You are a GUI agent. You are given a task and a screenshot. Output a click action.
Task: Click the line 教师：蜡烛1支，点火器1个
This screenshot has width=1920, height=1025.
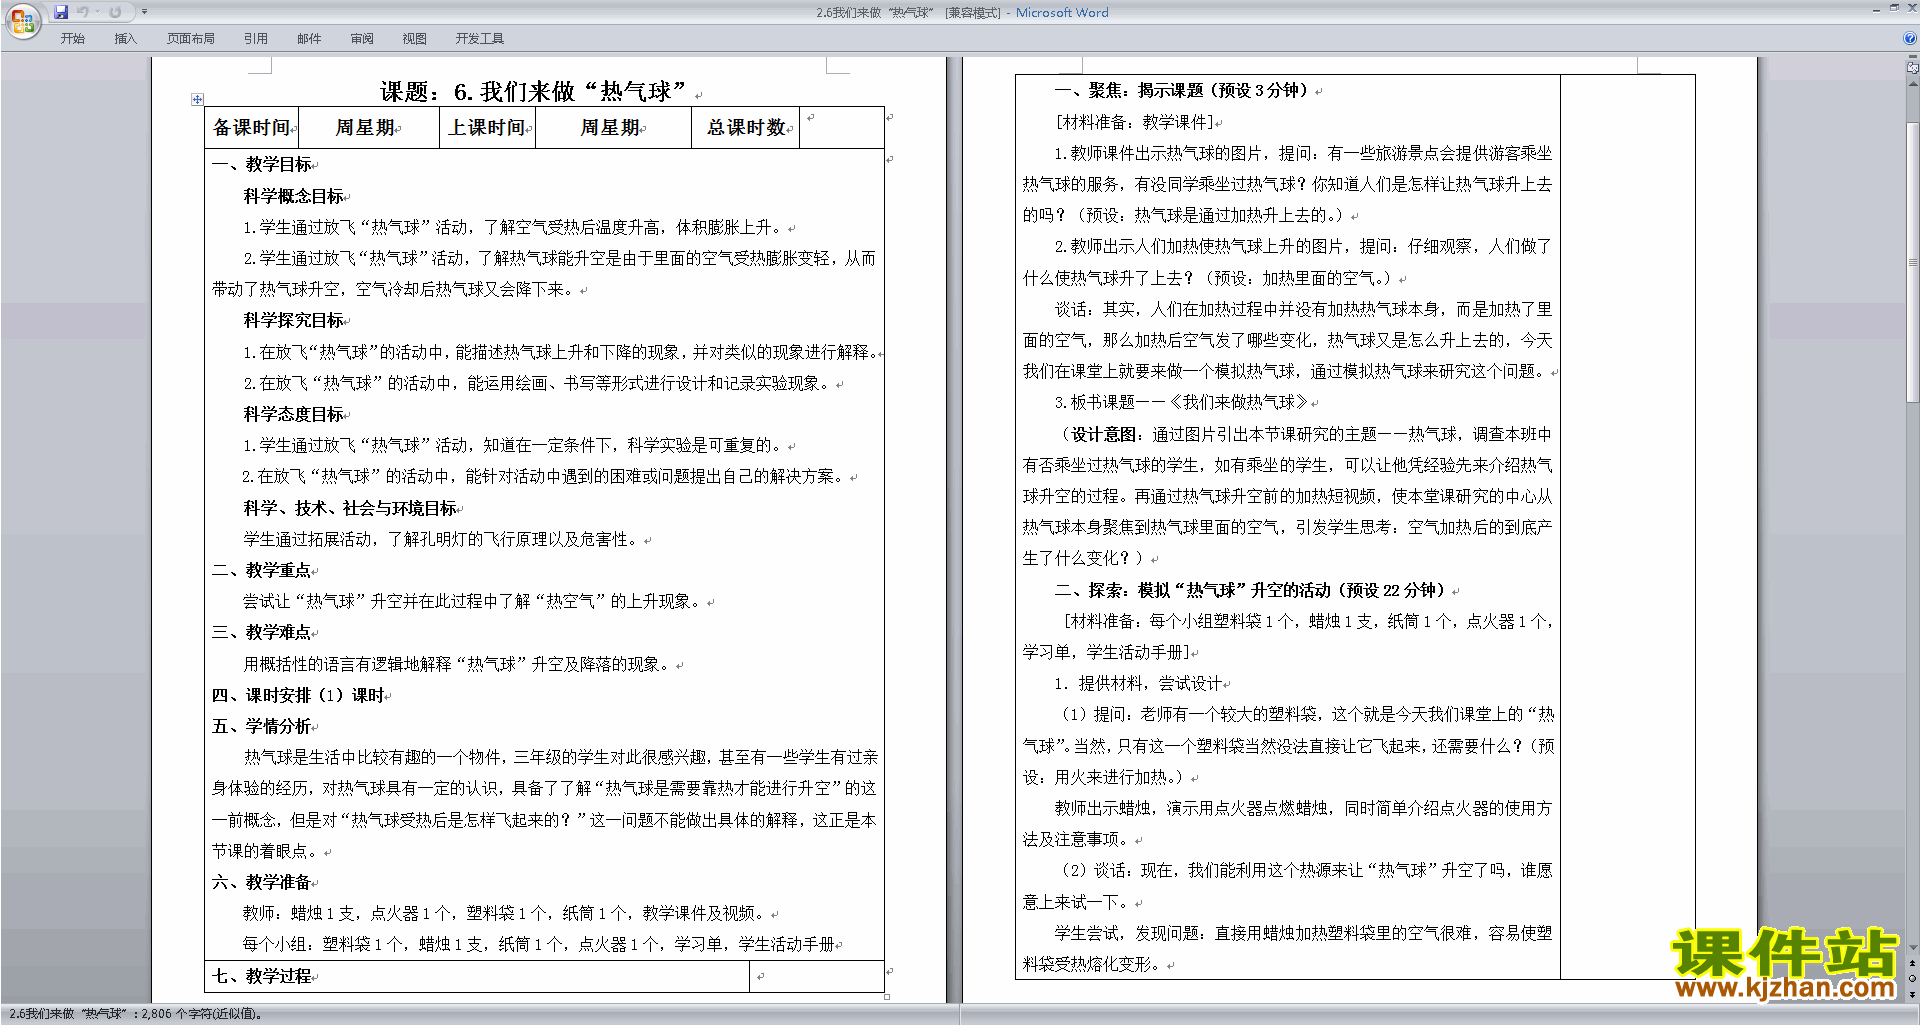pos(505,913)
